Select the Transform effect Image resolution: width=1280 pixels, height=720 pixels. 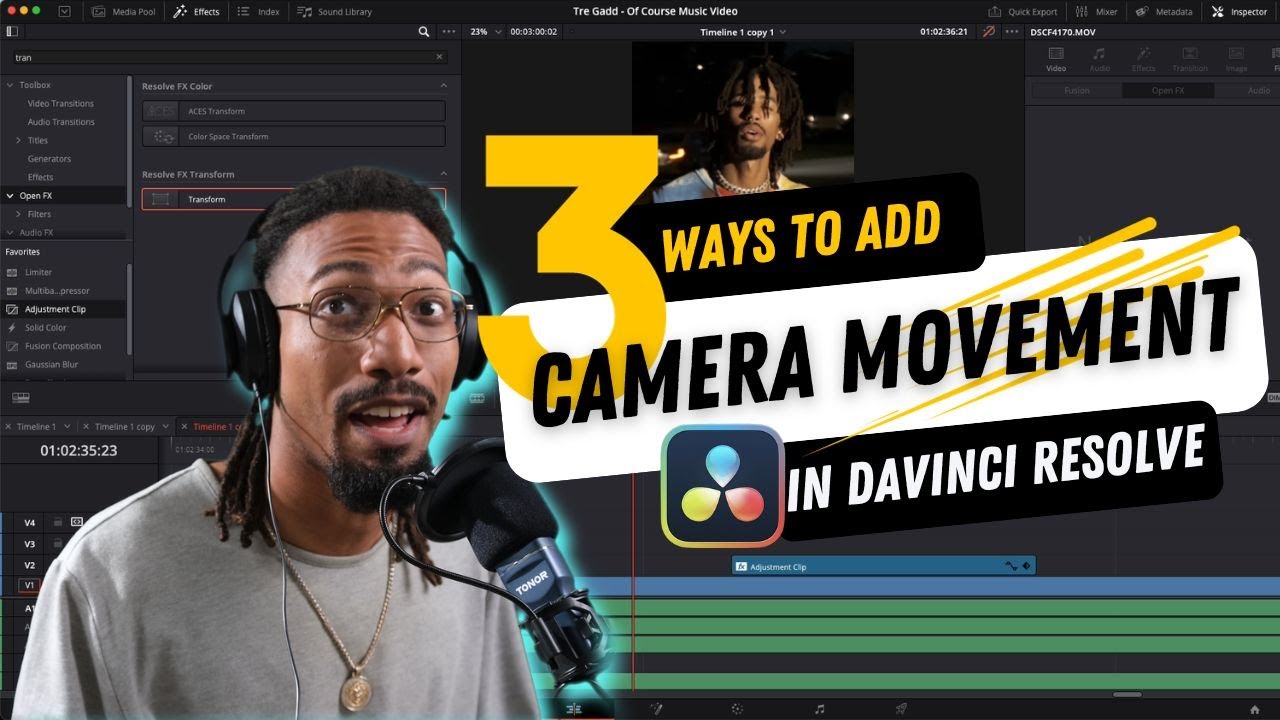point(294,199)
